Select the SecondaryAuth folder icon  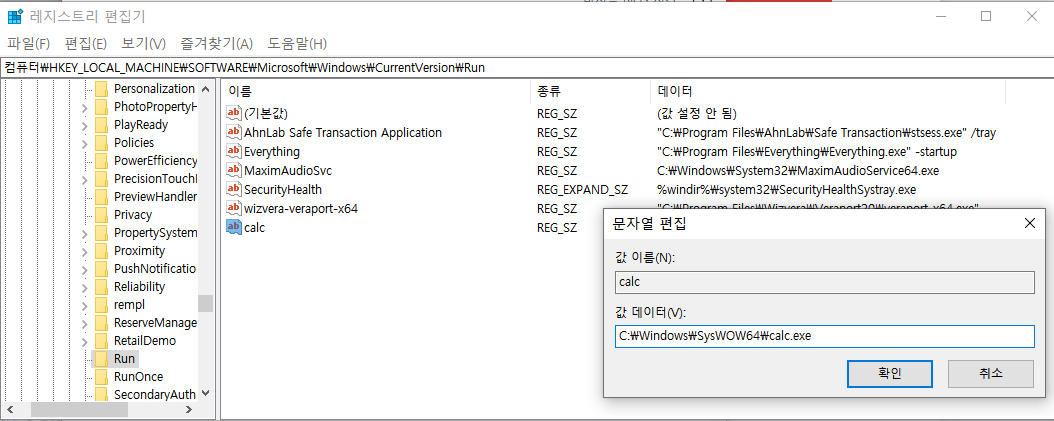102,394
